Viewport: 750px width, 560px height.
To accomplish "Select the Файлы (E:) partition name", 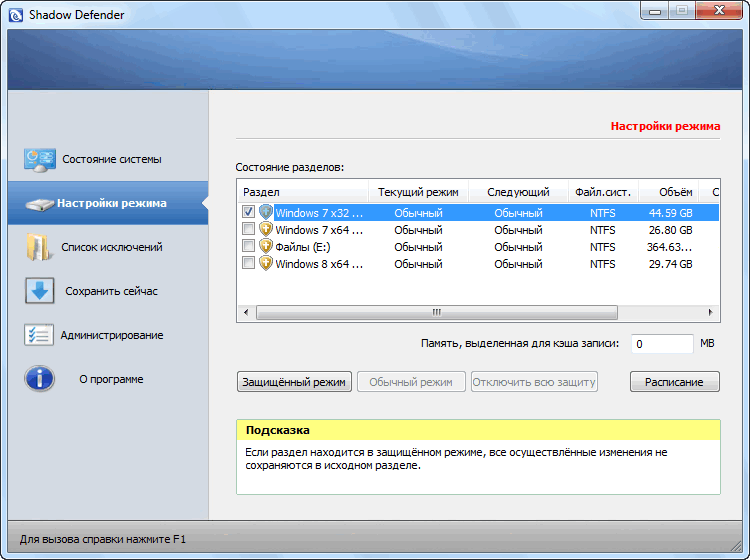I will tap(303, 247).
